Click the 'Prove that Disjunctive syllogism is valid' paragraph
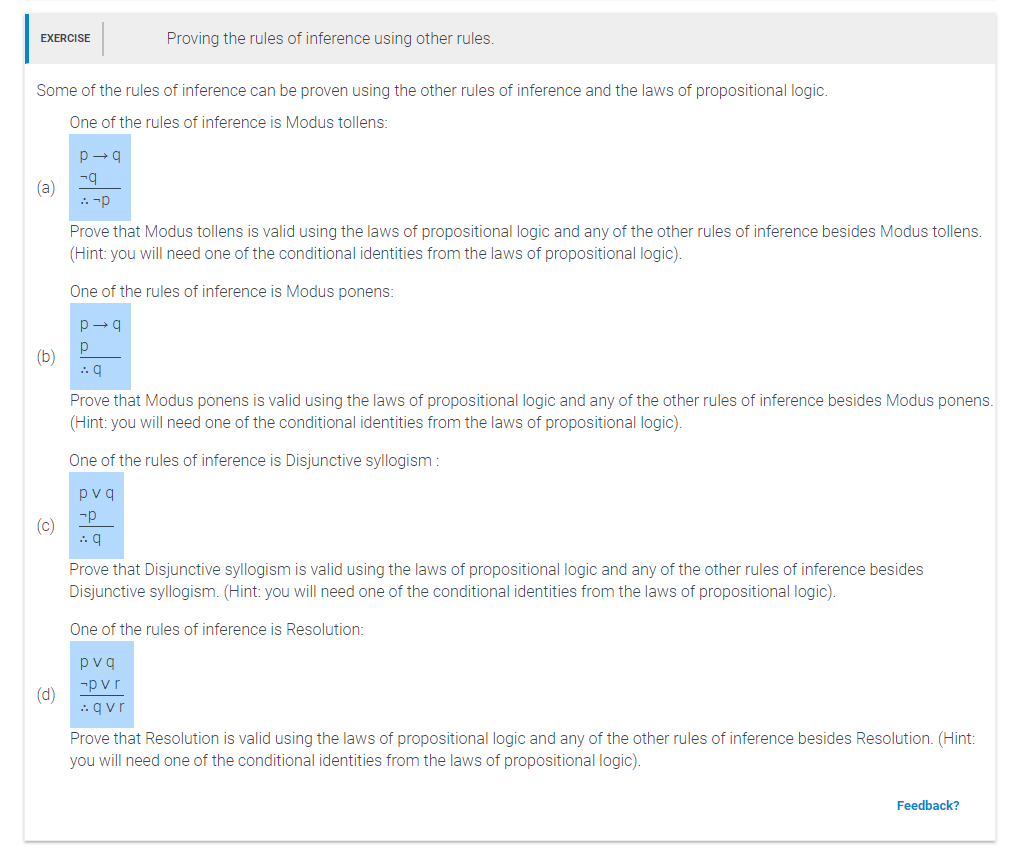The width and height of the screenshot is (1015, 851). point(496,580)
